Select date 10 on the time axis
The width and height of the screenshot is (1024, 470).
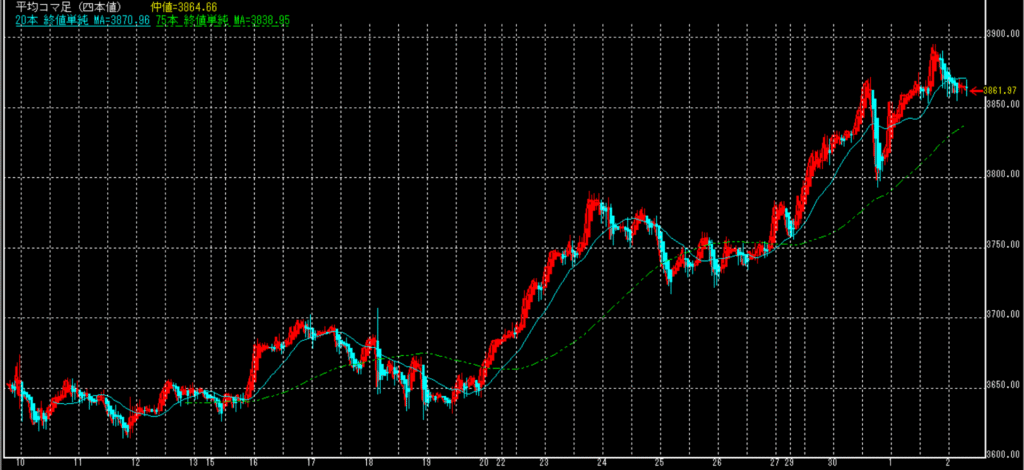pyautogui.click(x=21, y=464)
